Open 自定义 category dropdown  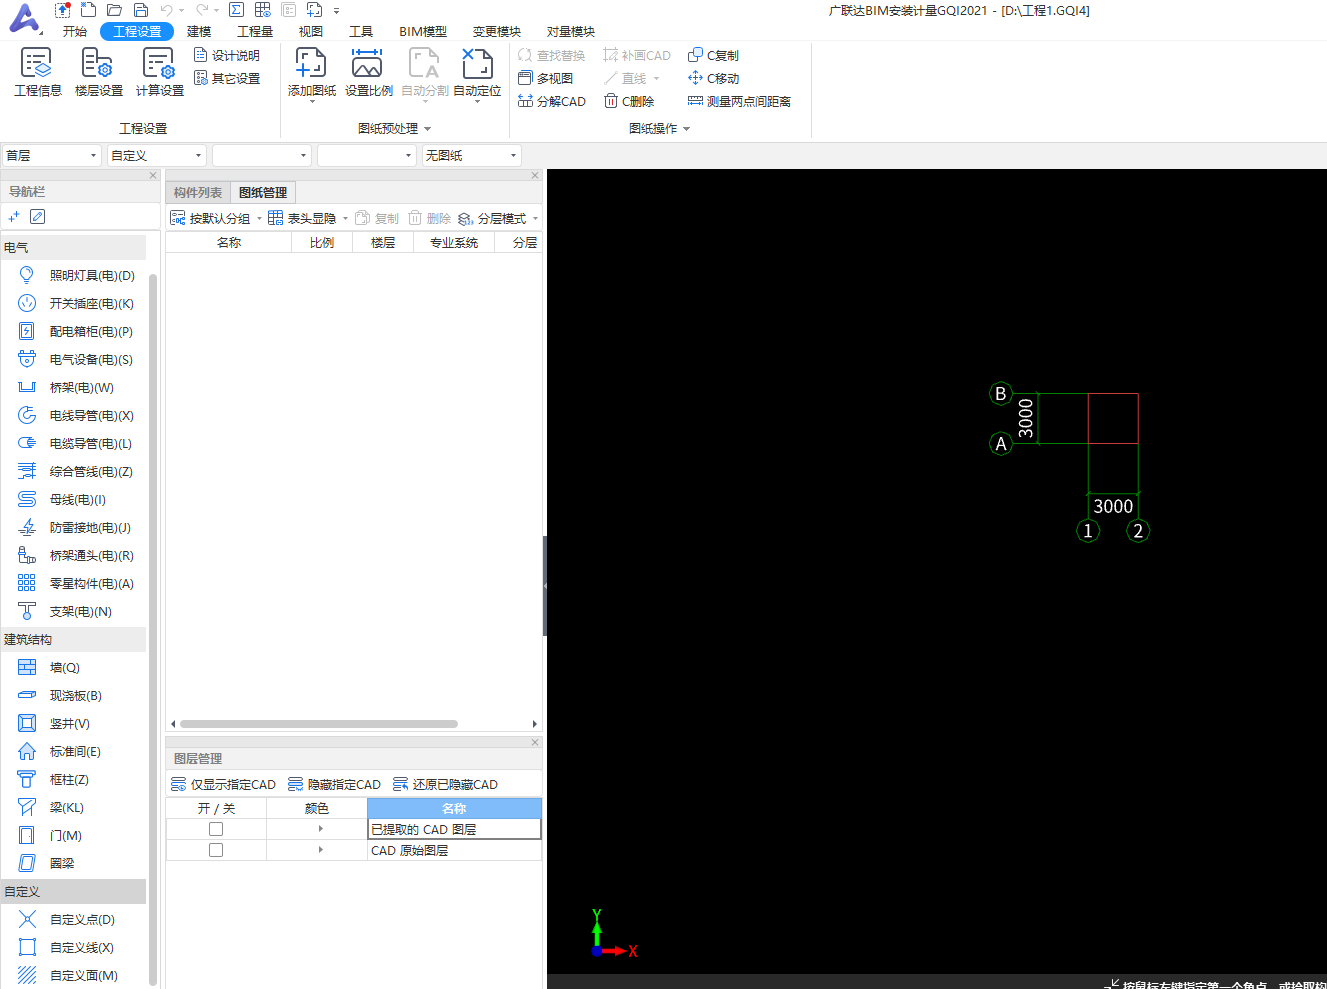(157, 155)
